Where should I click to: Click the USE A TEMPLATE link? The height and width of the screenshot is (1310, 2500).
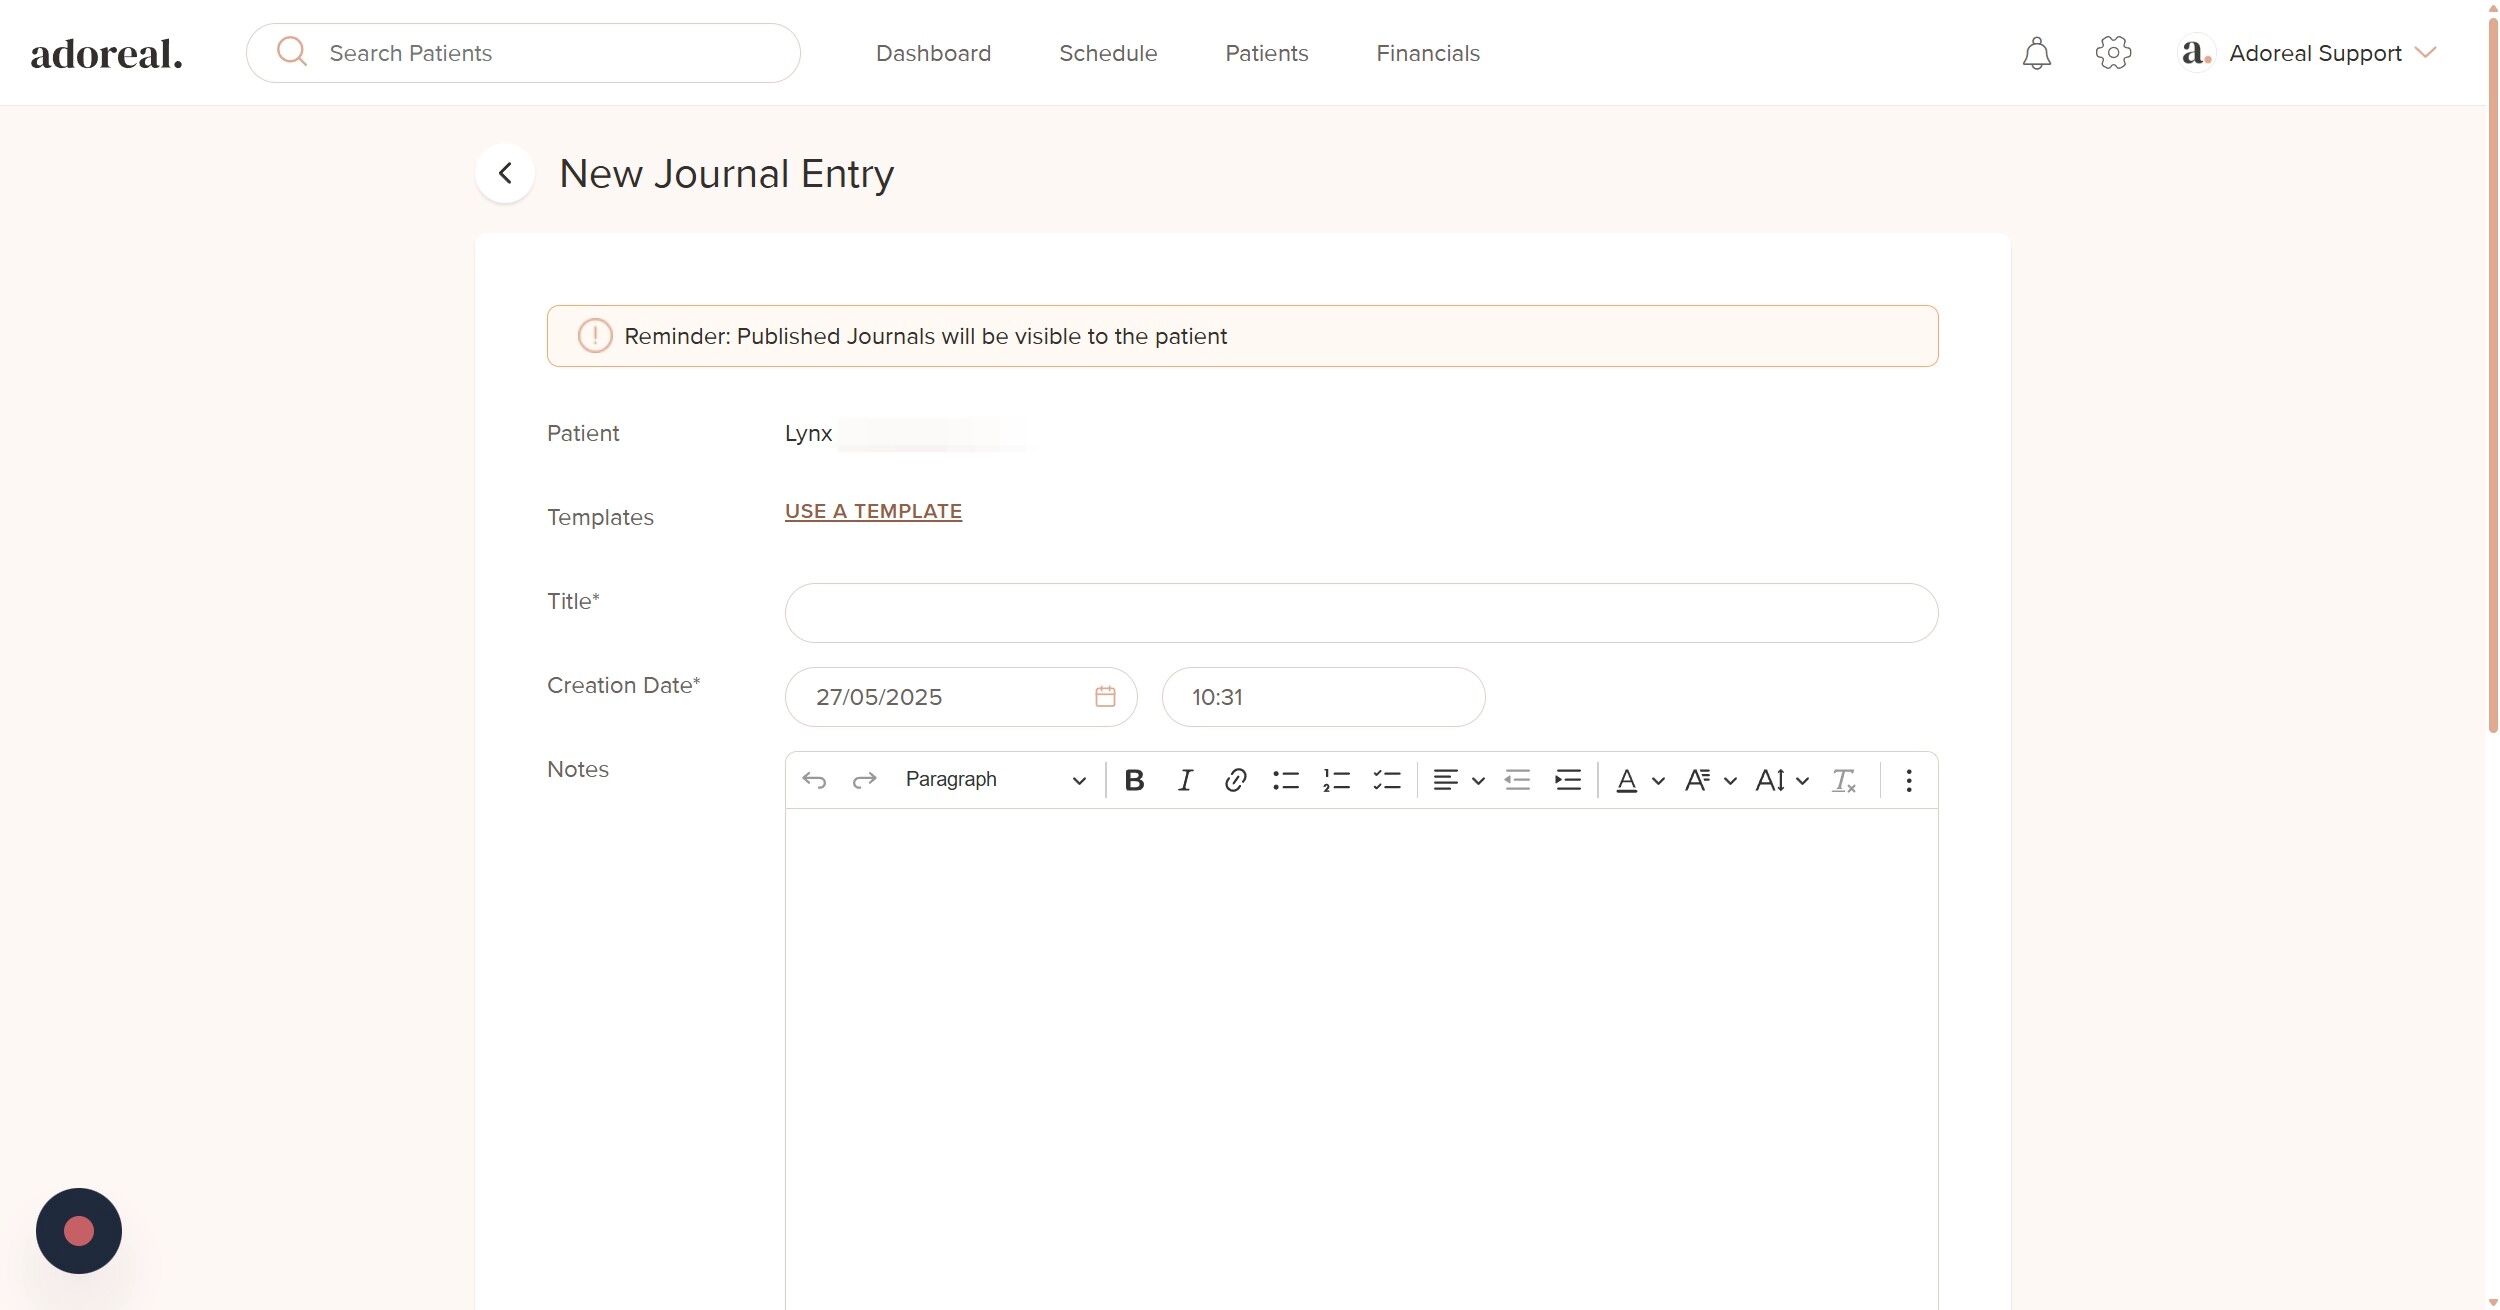pyautogui.click(x=873, y=511)
